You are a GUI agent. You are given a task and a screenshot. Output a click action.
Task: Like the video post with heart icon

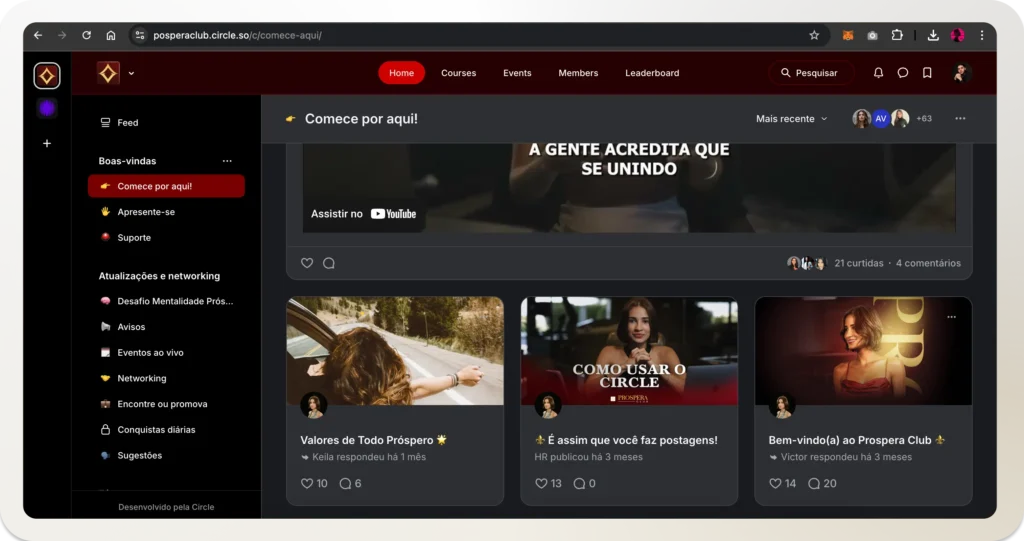point(307,263)
